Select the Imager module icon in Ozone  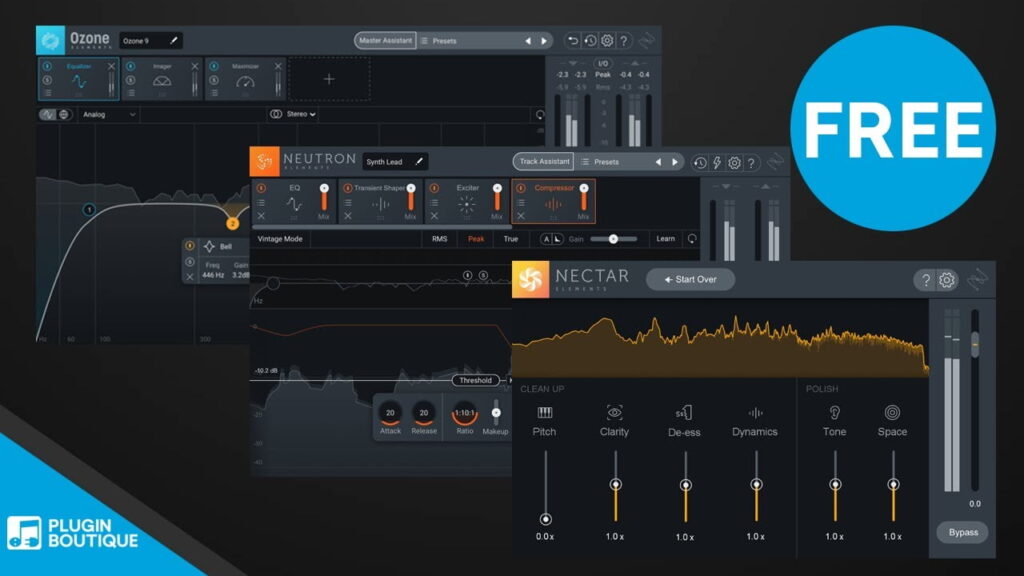point(162,82)
